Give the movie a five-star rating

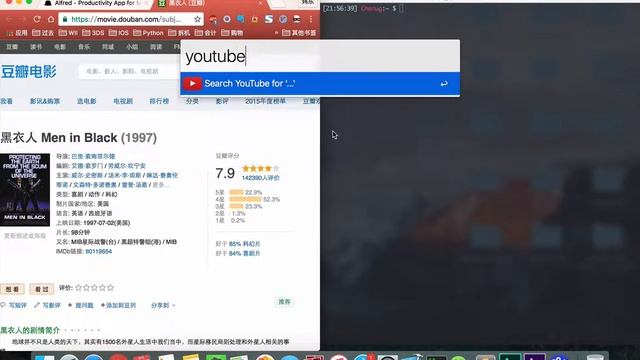[110, 288]
